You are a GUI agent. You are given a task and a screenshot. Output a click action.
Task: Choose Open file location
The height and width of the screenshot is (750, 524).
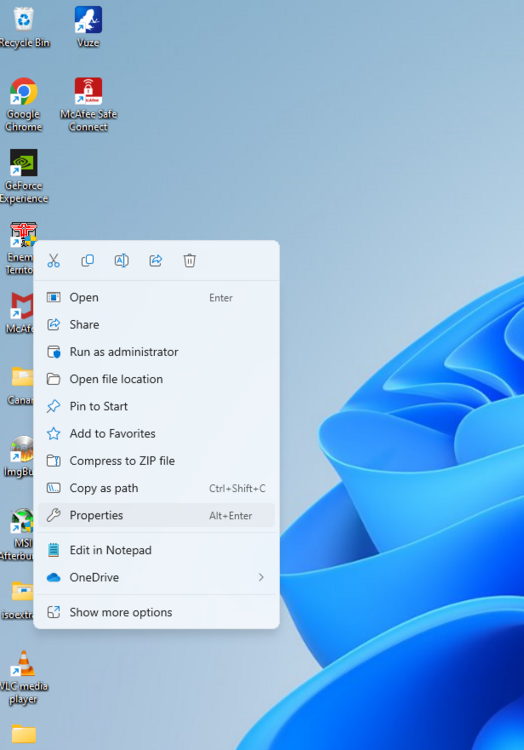coord(156,379)
